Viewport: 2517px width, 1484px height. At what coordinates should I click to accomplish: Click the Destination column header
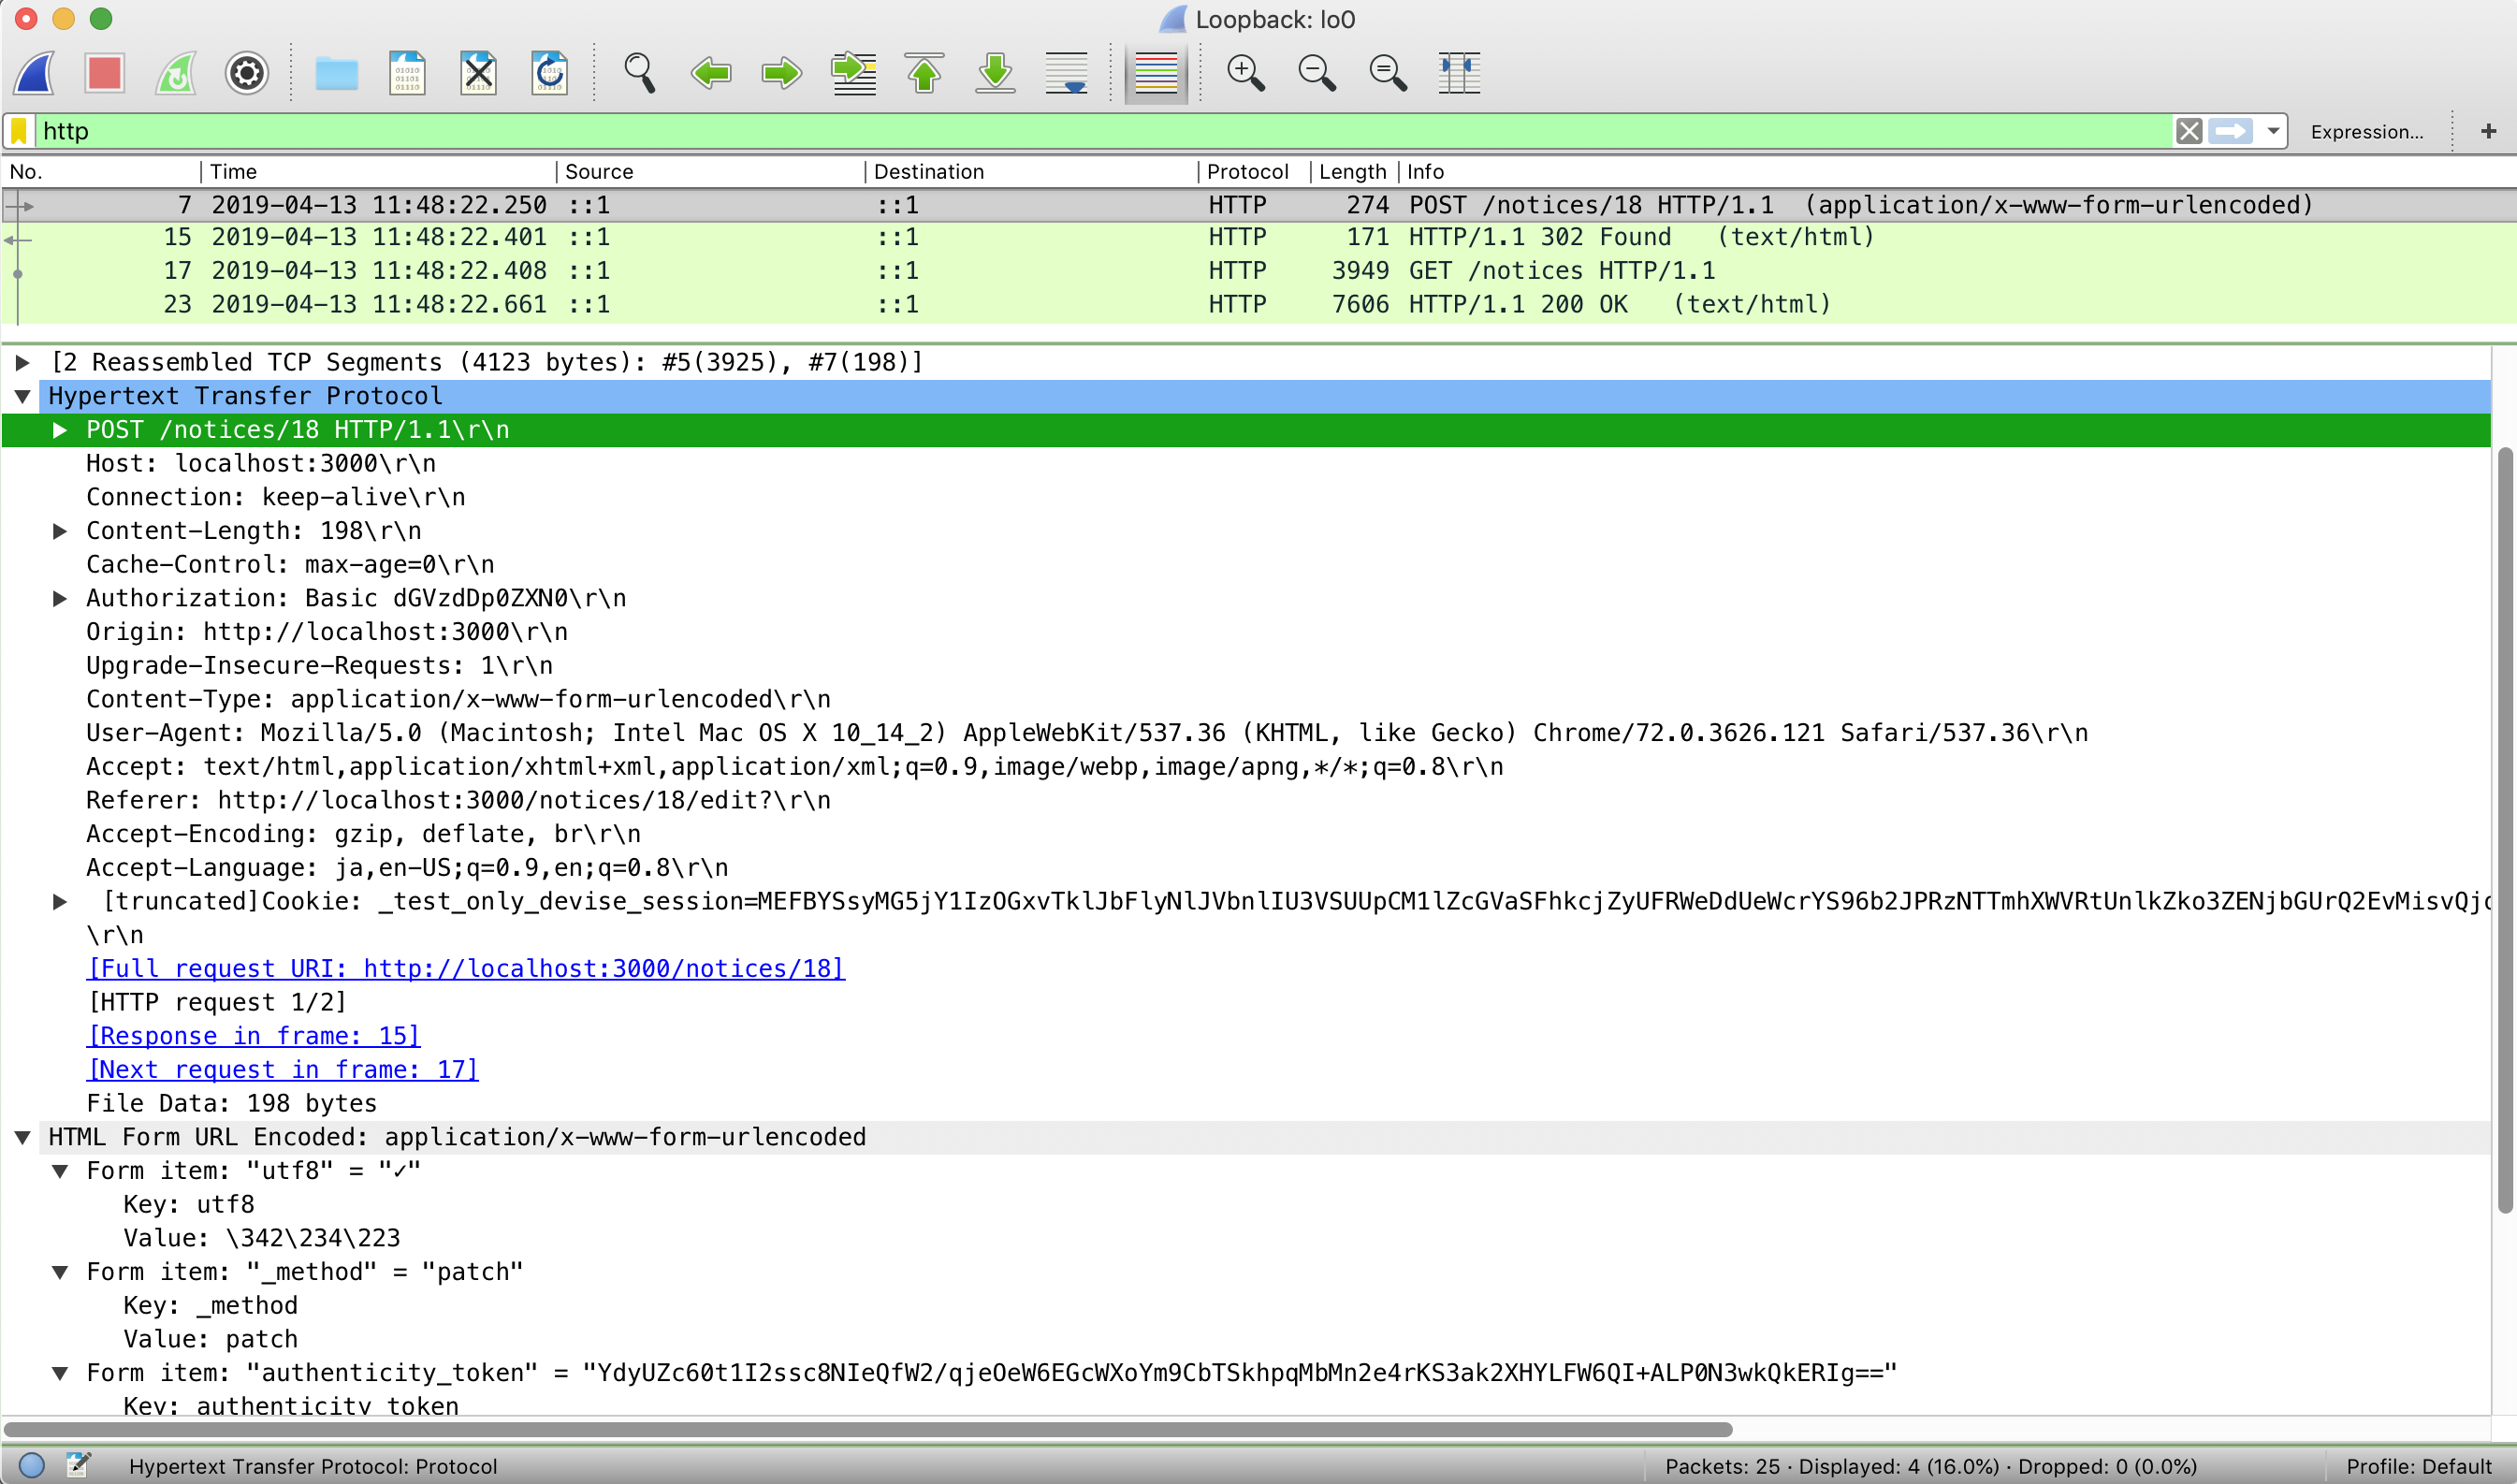(928, 172)
